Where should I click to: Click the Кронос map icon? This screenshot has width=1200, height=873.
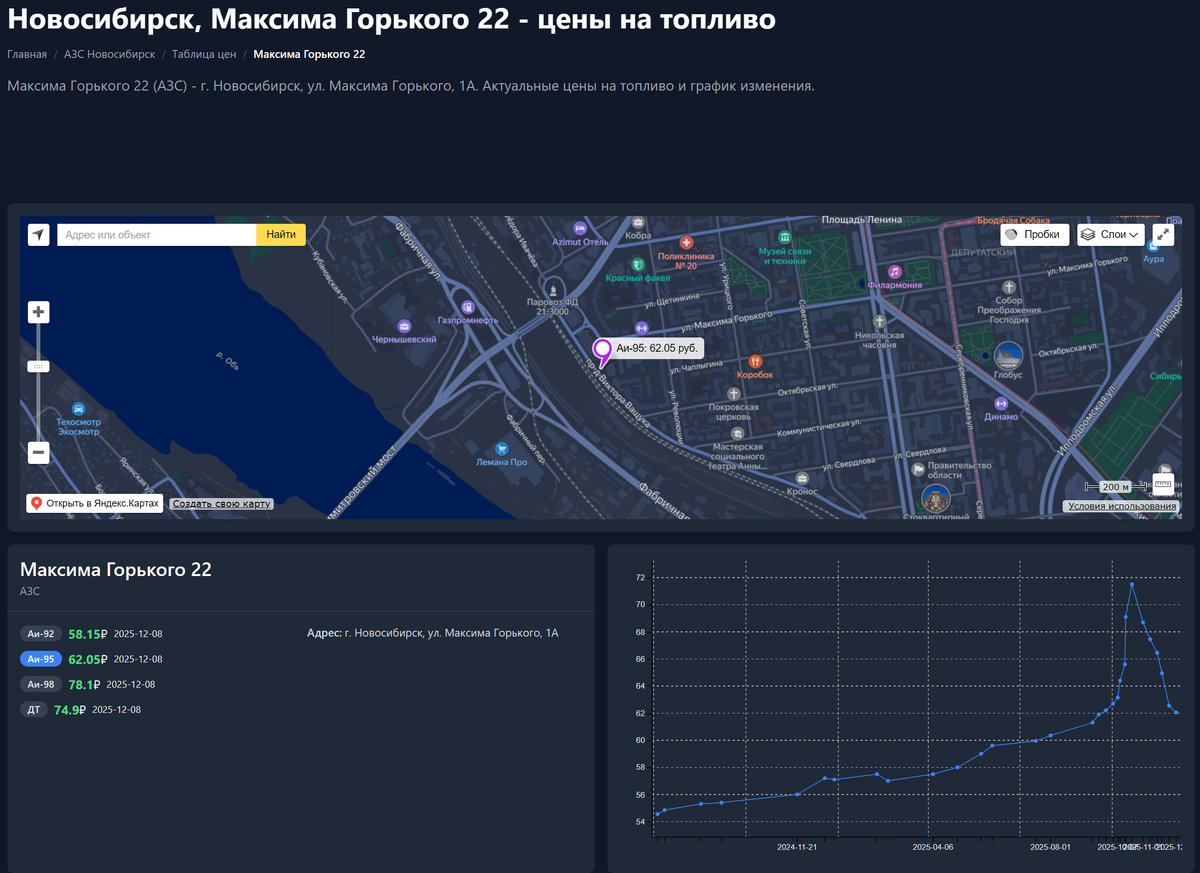[x=801, y=478]
